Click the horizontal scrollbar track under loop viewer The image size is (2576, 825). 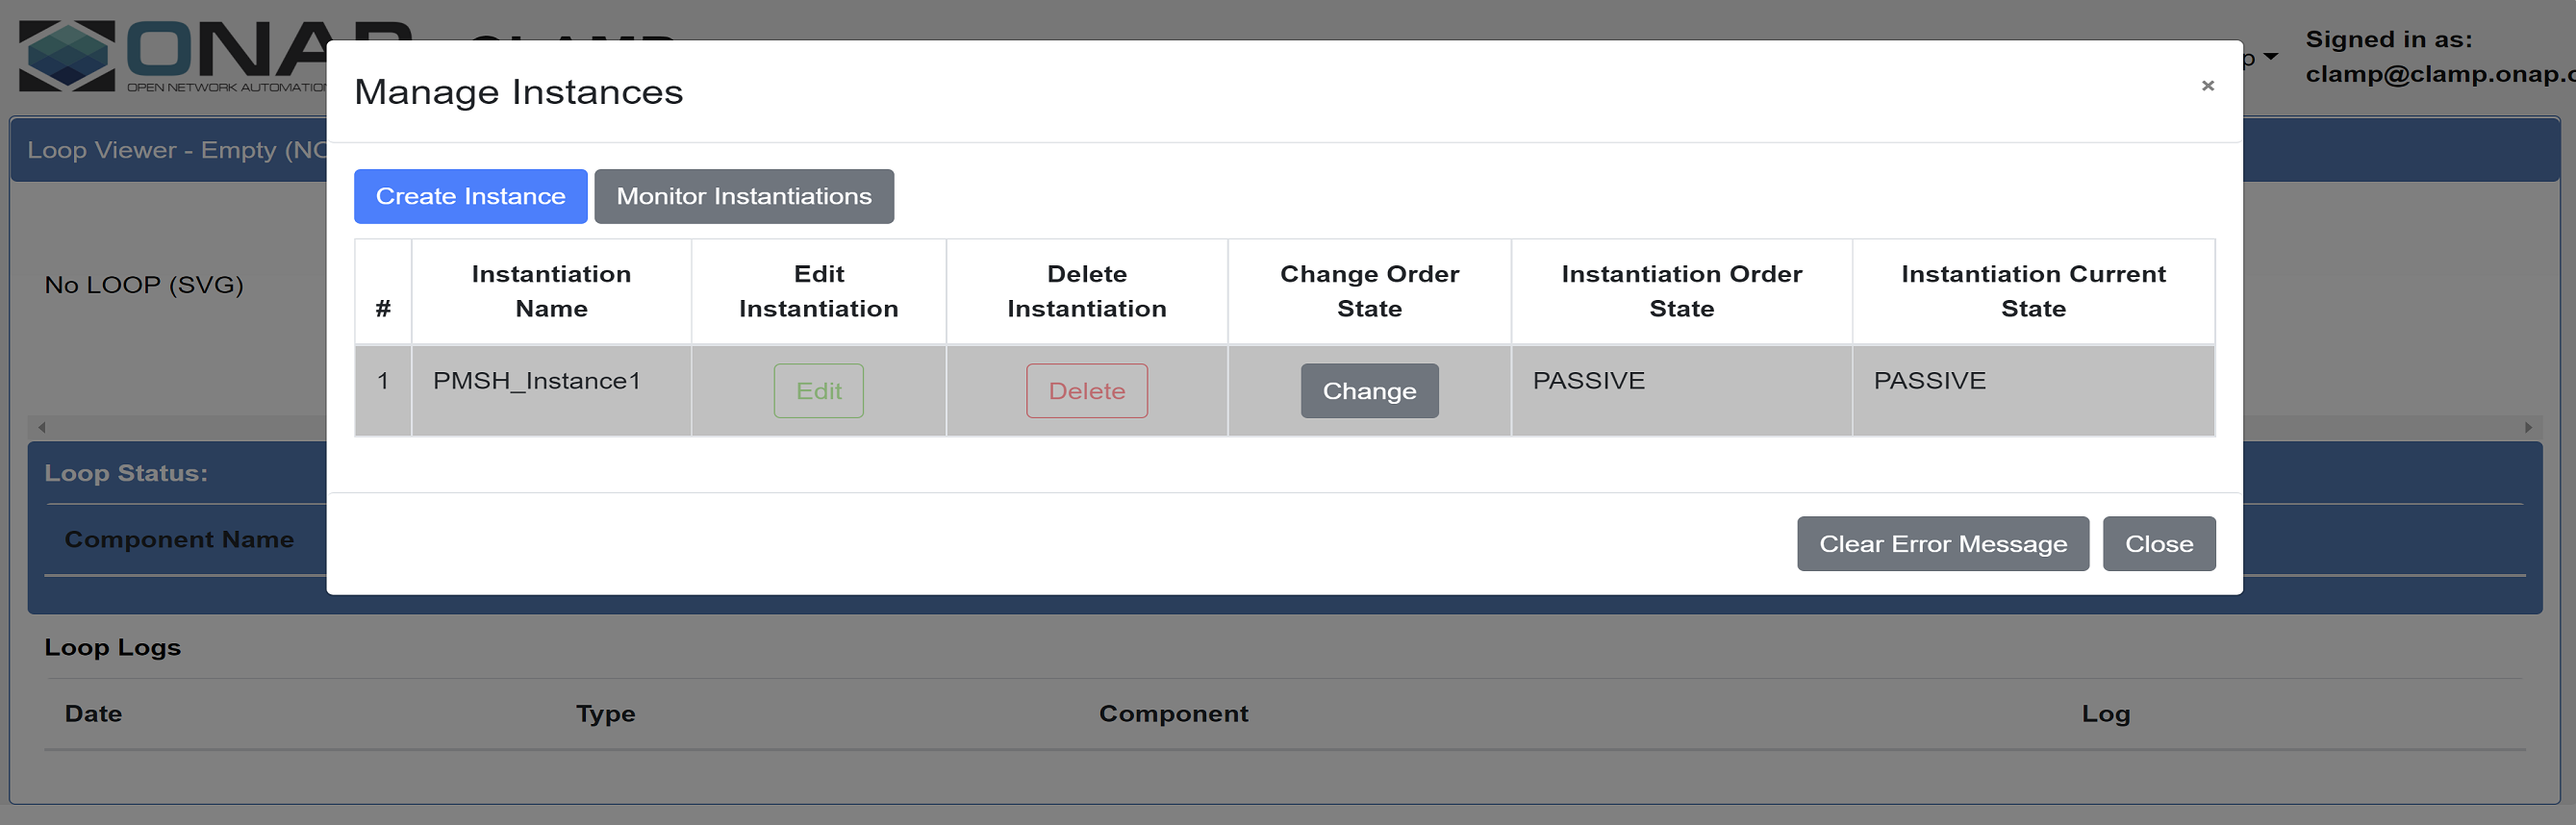pos(180,427)
